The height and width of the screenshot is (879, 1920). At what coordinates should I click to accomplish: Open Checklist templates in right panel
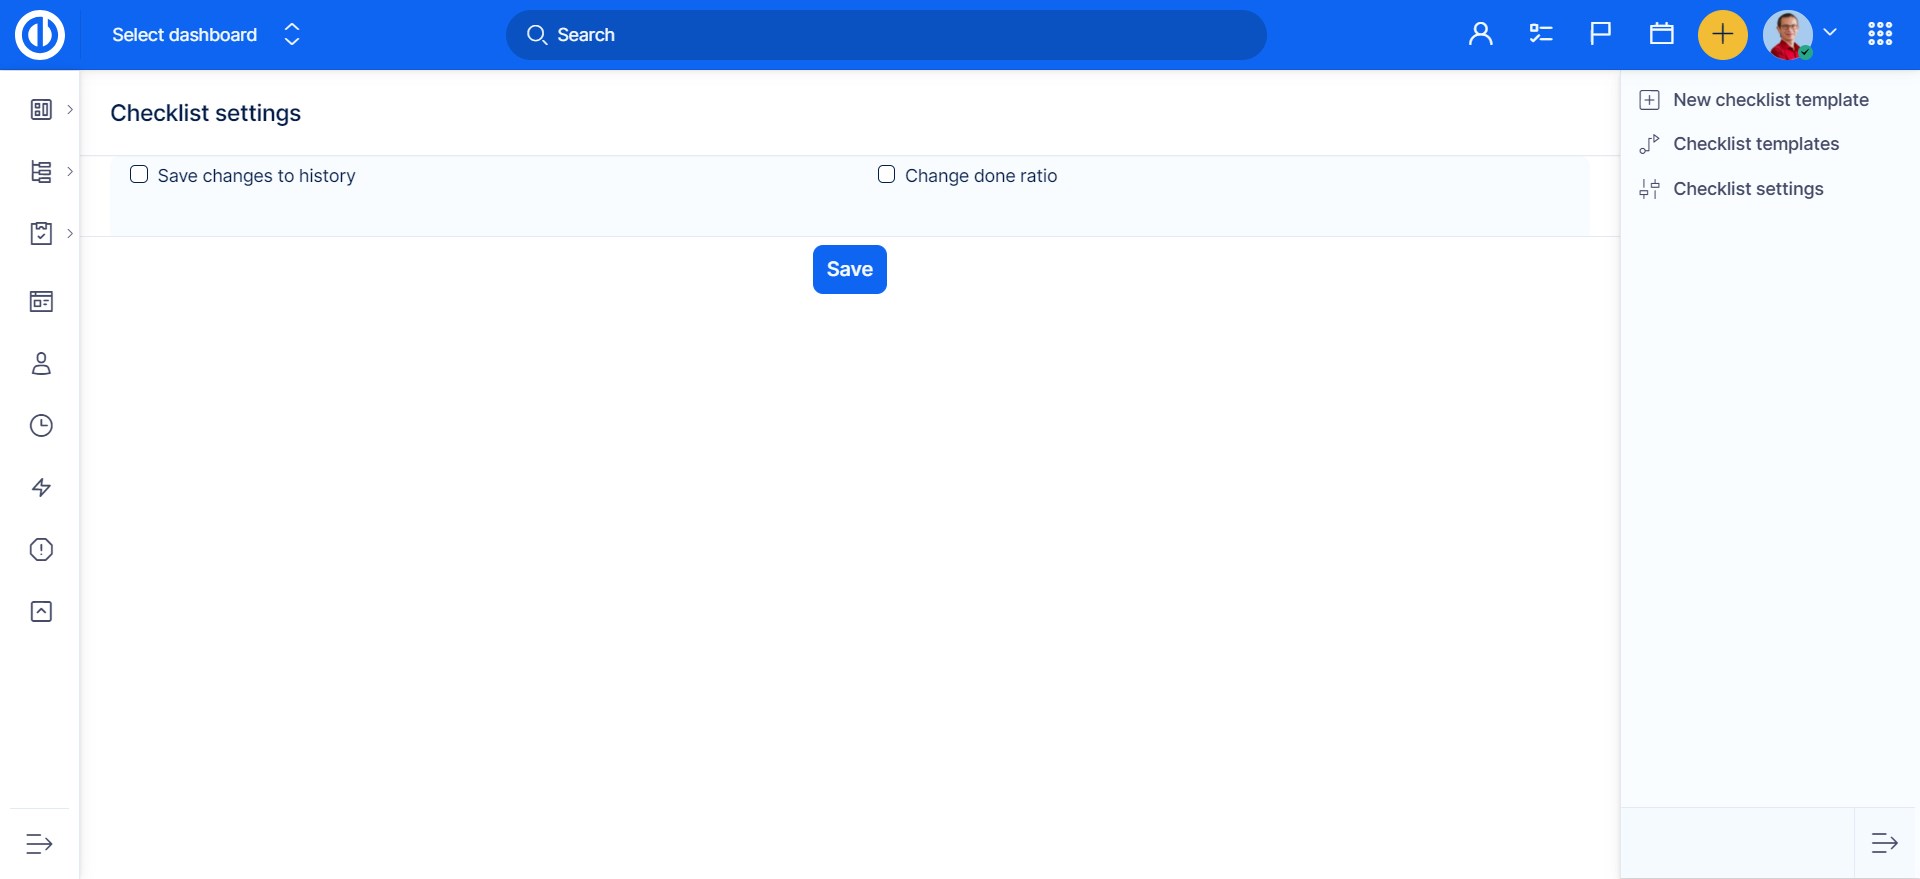[x=1755, y=144]
